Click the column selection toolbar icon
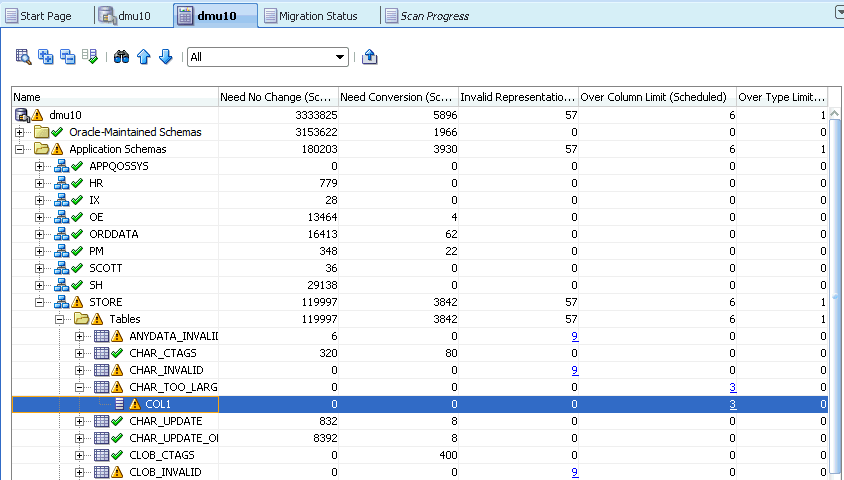Viewport: 844px width, 480px height. coord(89,57)
